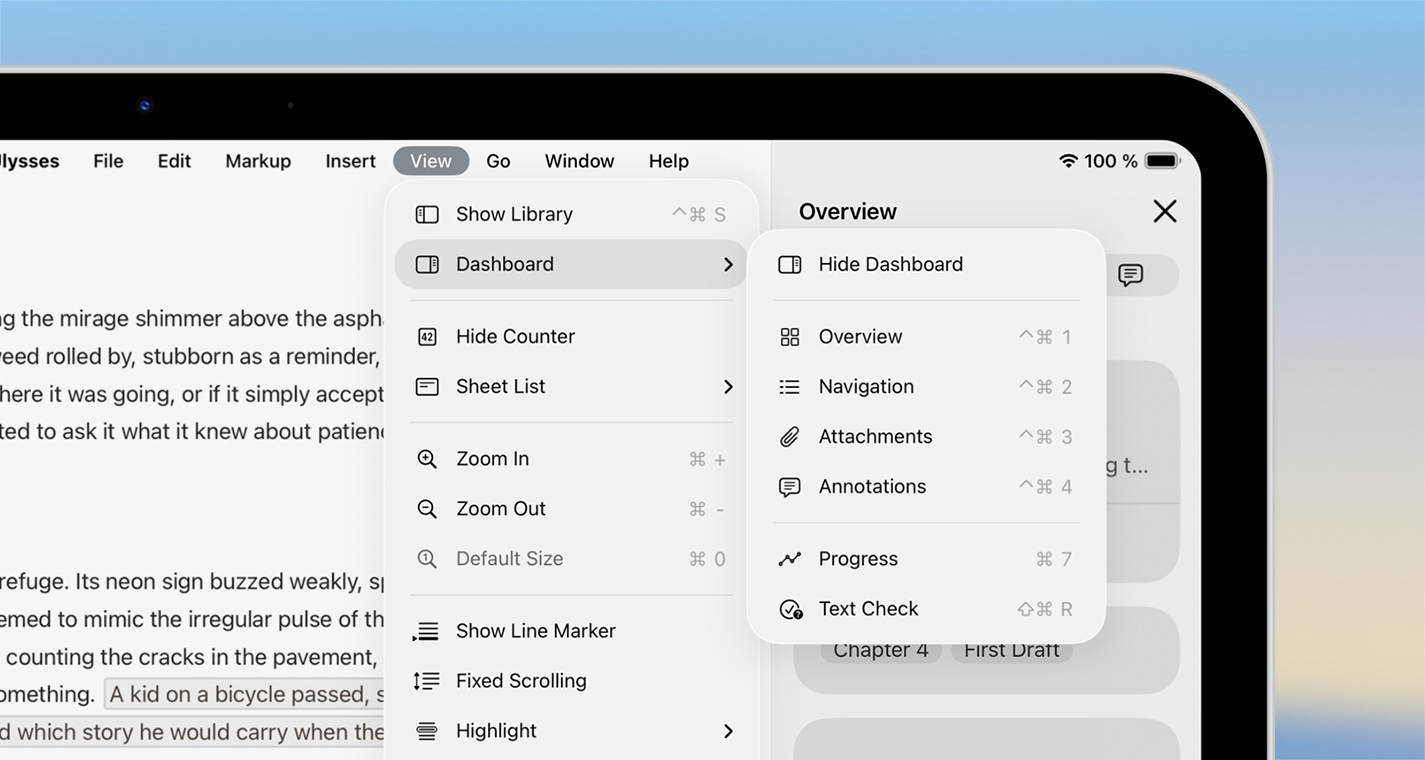Viewport: 1425px width, 760px height.
Task: Click the Zoom In magnifier icon
Action: click(x=427, y=459)
